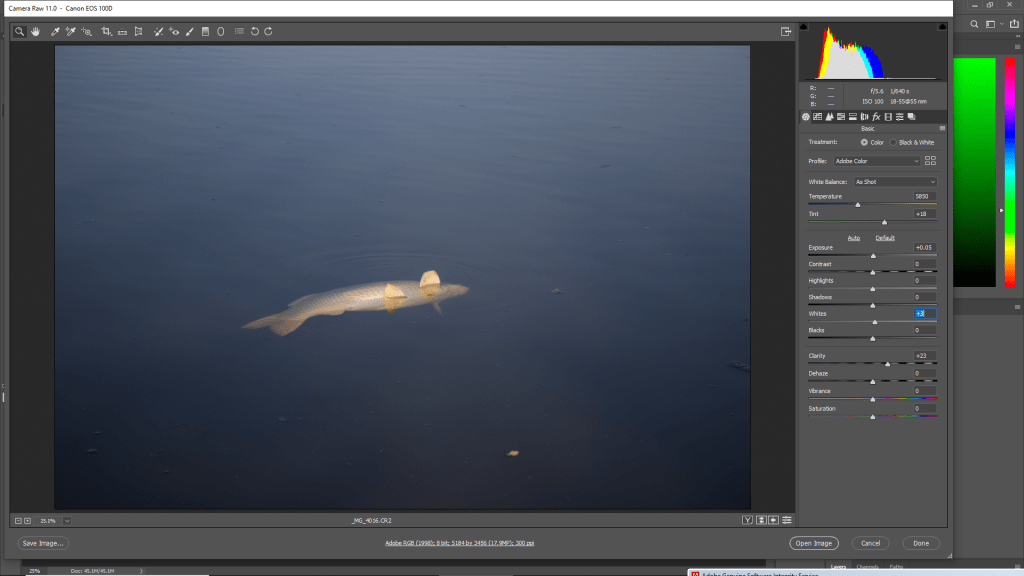Switch to the Tone Curve panel tab
Image resolution: width=1024 pixels, height=576 pixels.
click(817, 116)
